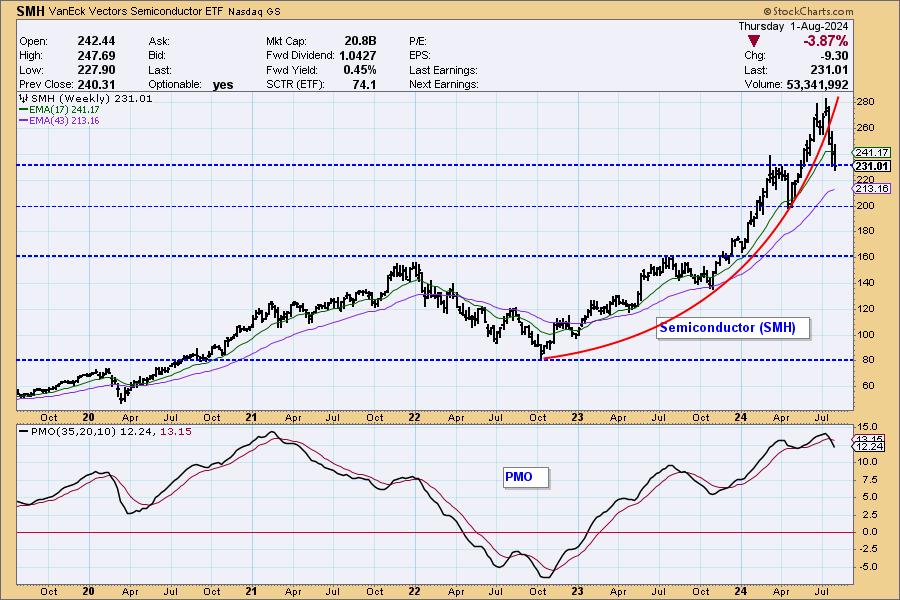Image resolution: width=900 pixels, height=600 pixels.
Task: Click the 241.17 EMA axis price tag
Action: [x=871, y=153]
